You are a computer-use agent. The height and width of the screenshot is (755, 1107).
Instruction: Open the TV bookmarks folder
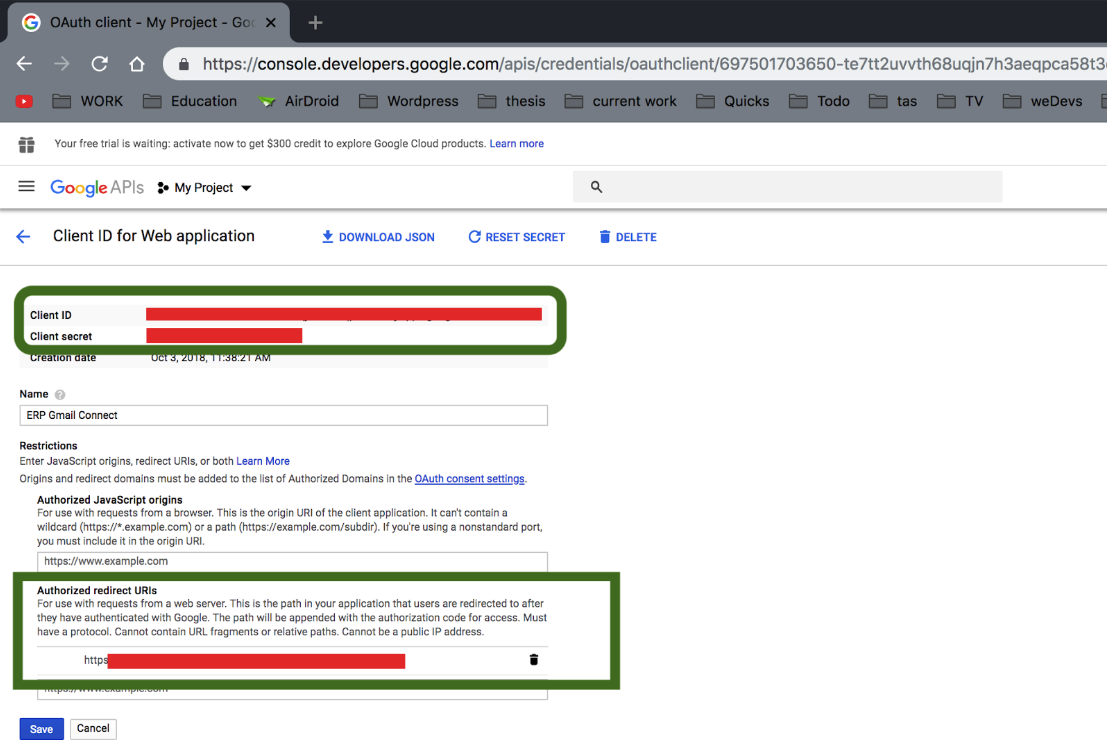coord(960,102)
